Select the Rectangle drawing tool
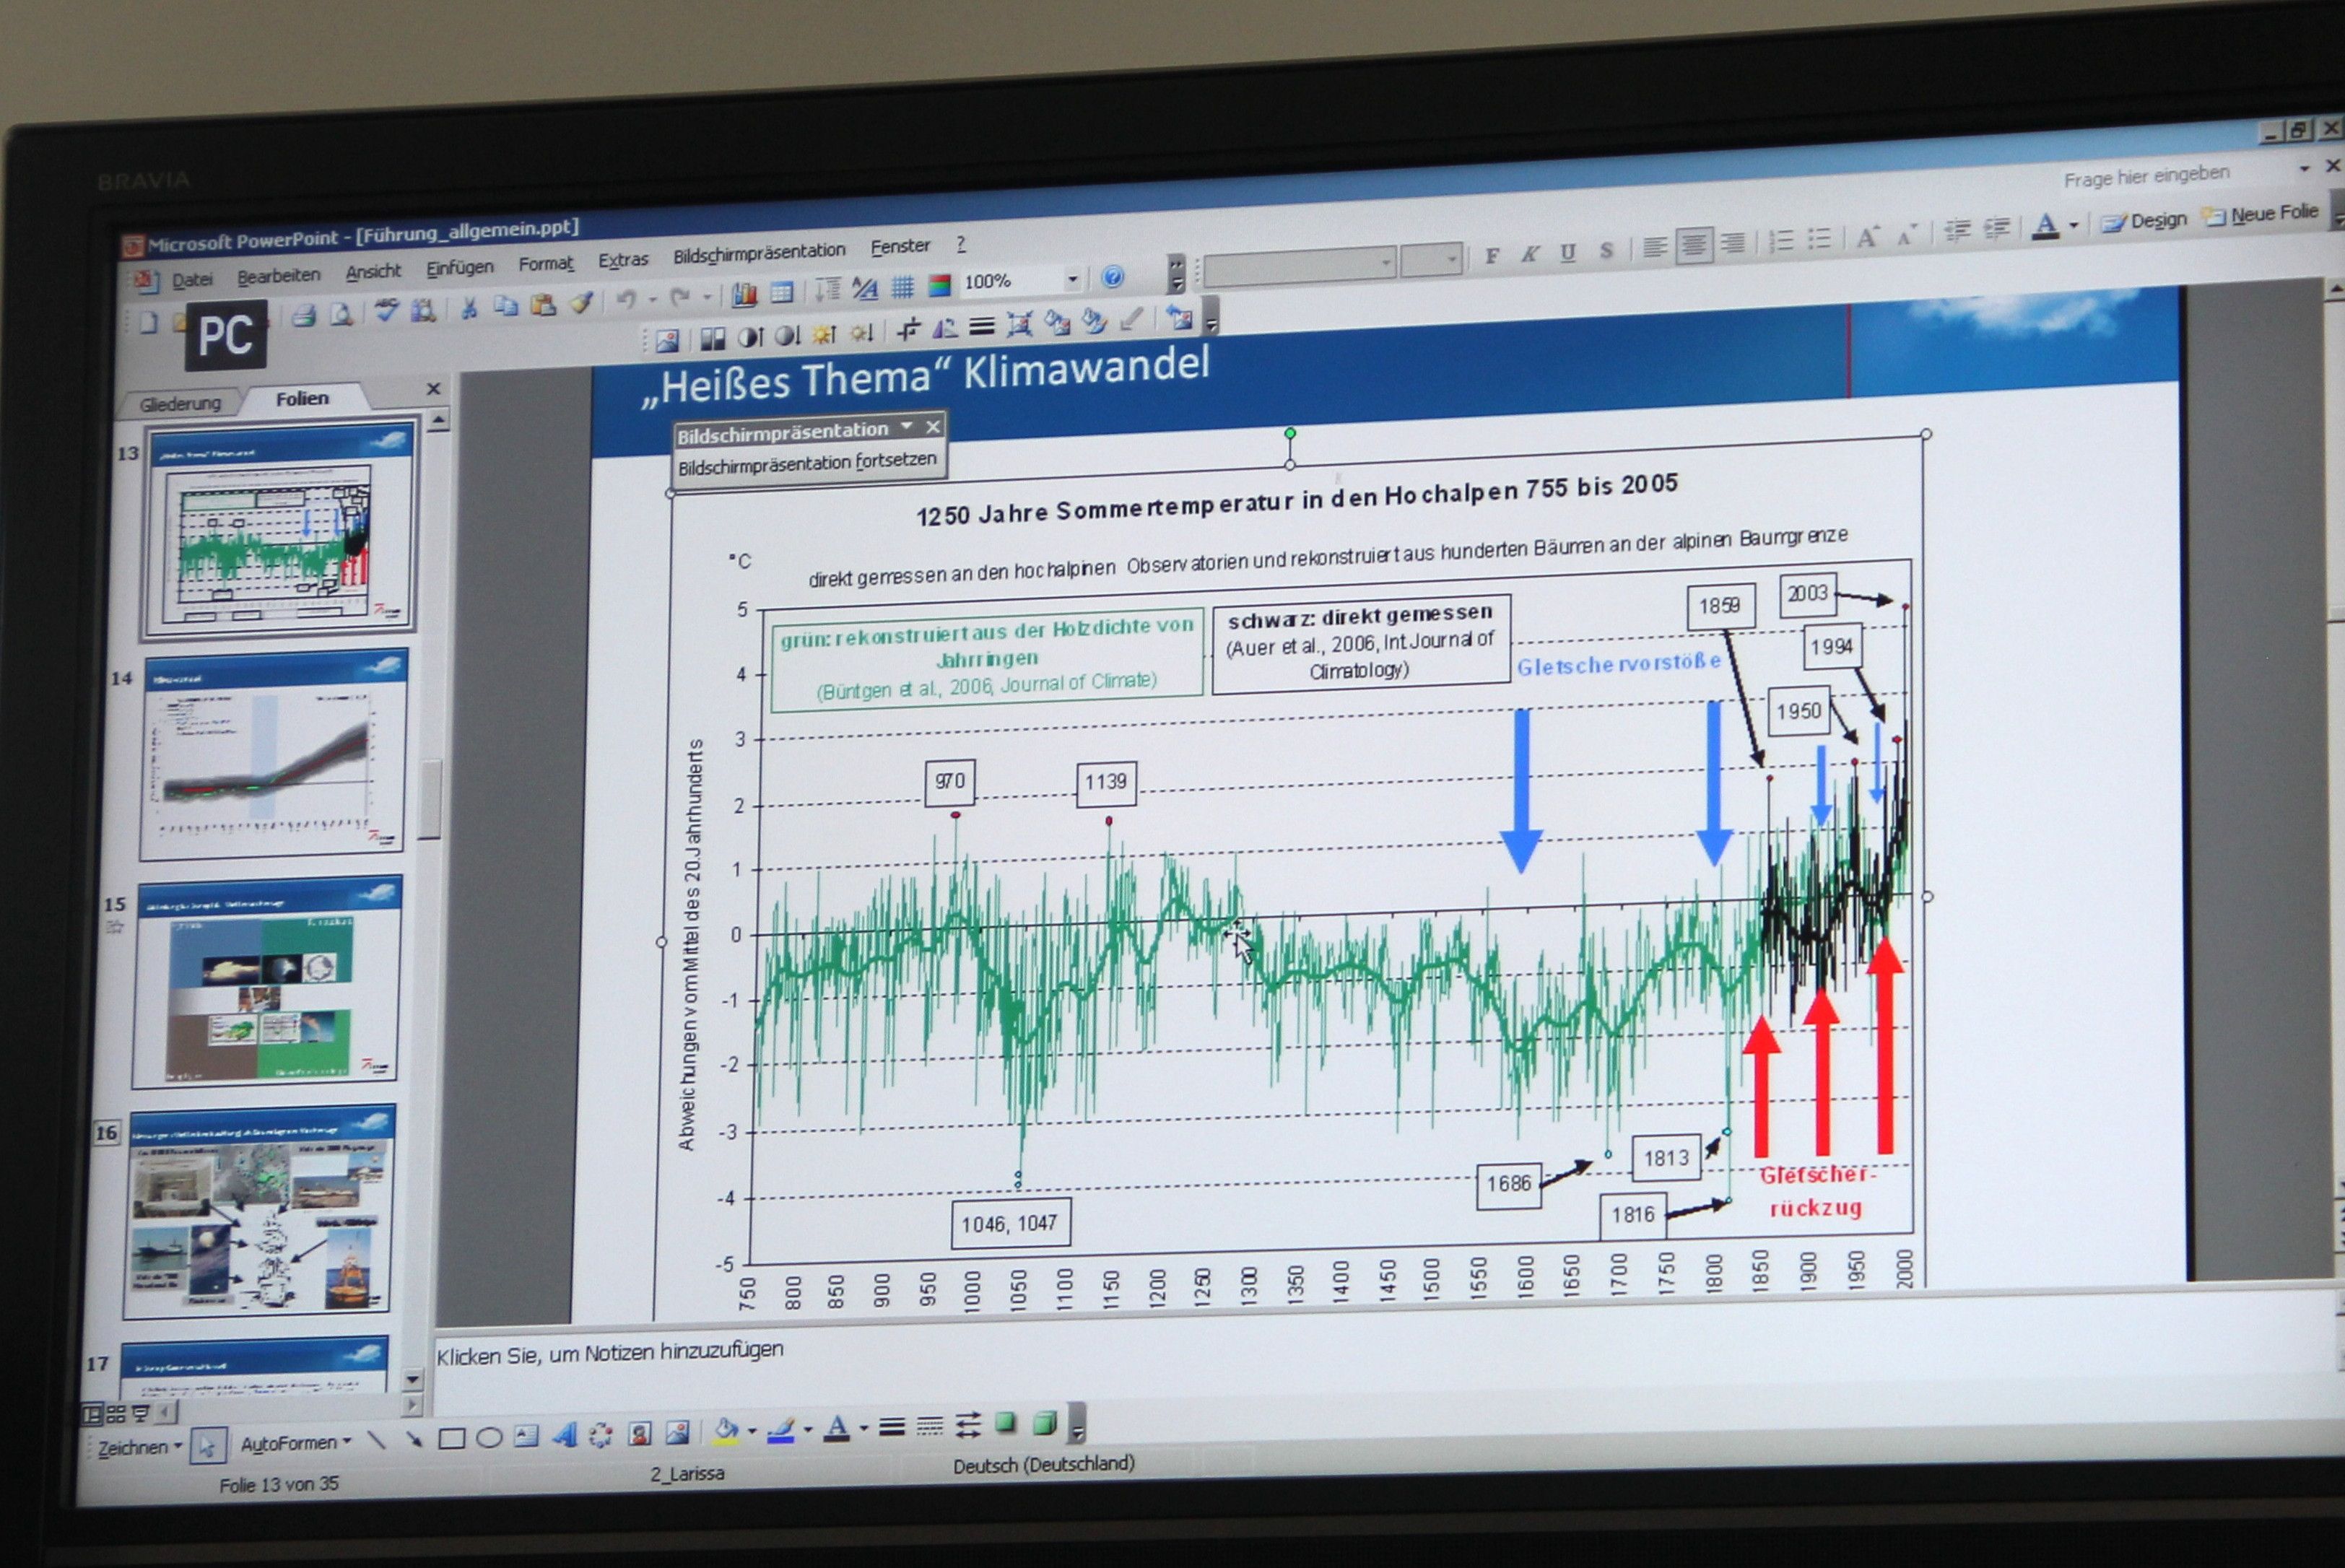The height and width of the screenshot is (1568, 2345). pyautogui.click(x=452, y=1439)
